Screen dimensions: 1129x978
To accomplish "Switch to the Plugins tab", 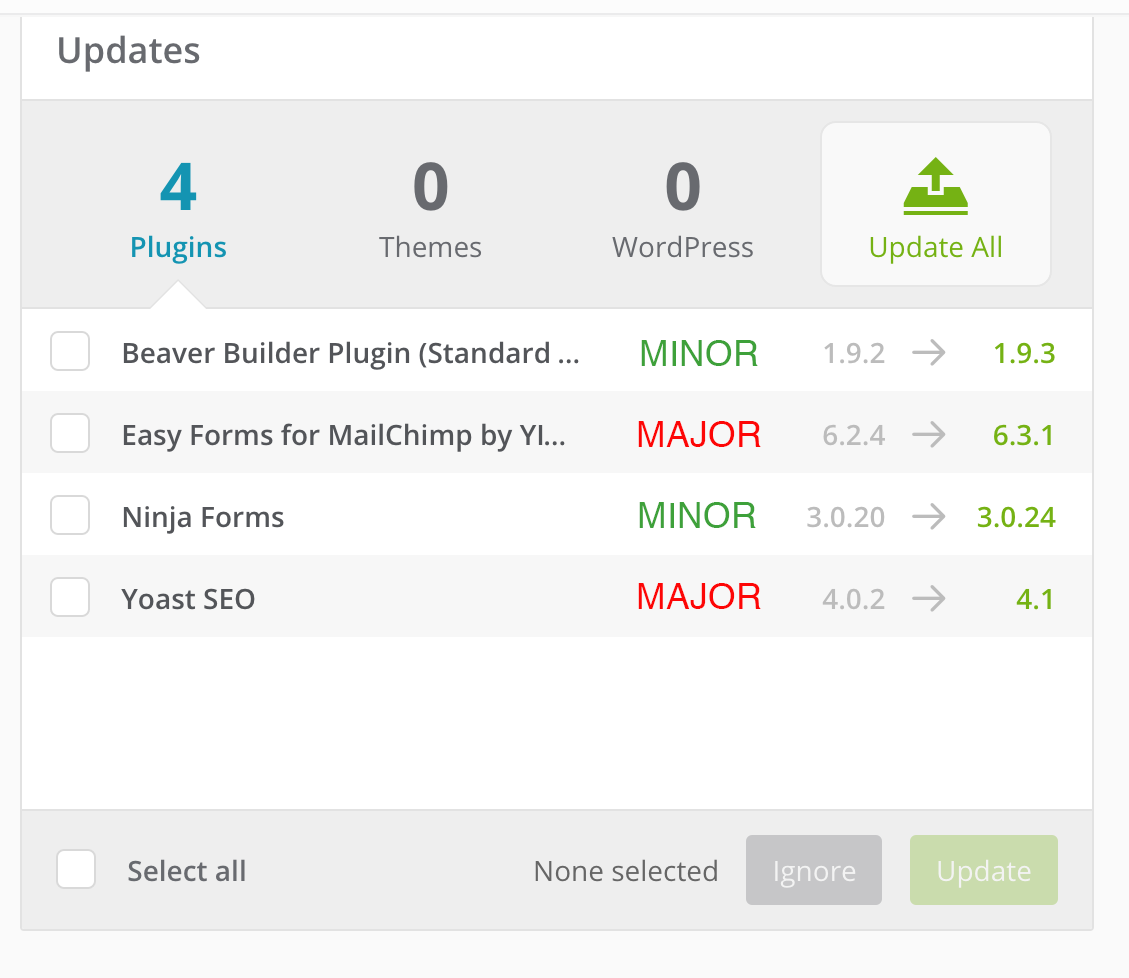I will point(178,210).
